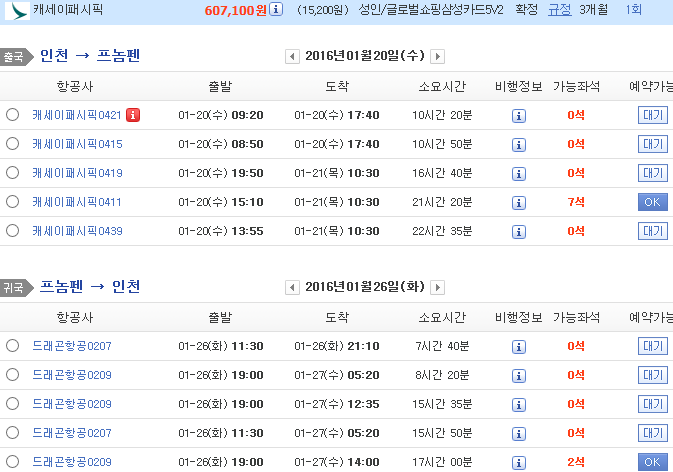Viewport: 673px width, 472px height.
Task: Open flight info icon for 캐세이패시픽0419 row
Action: coord(519,174)
